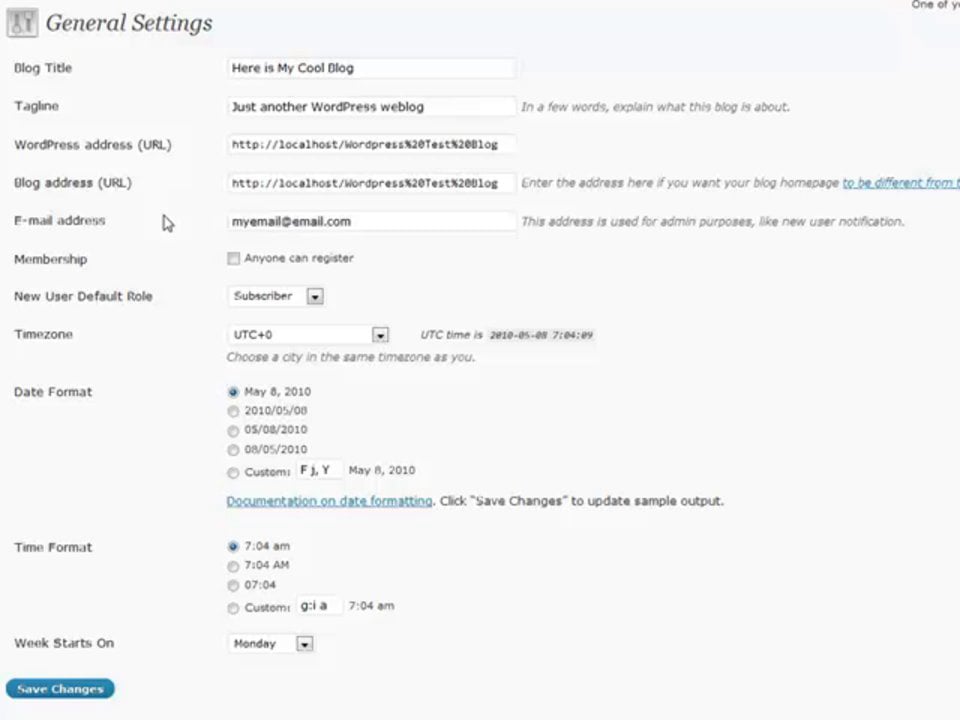The height and width of the screenshot is (720, 960).
Task: Click the E-mail address input field
Action: (371, 222)
